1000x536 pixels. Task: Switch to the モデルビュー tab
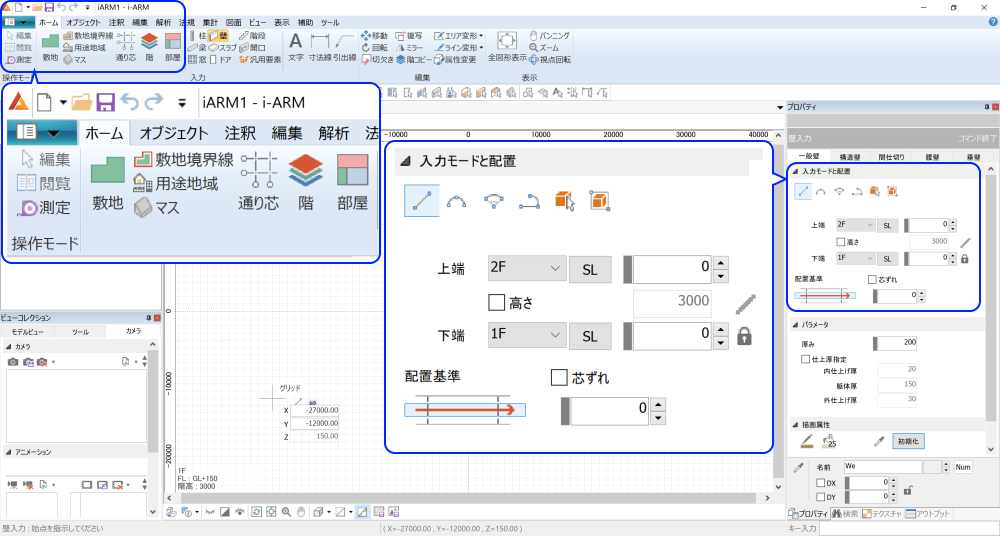27,332
